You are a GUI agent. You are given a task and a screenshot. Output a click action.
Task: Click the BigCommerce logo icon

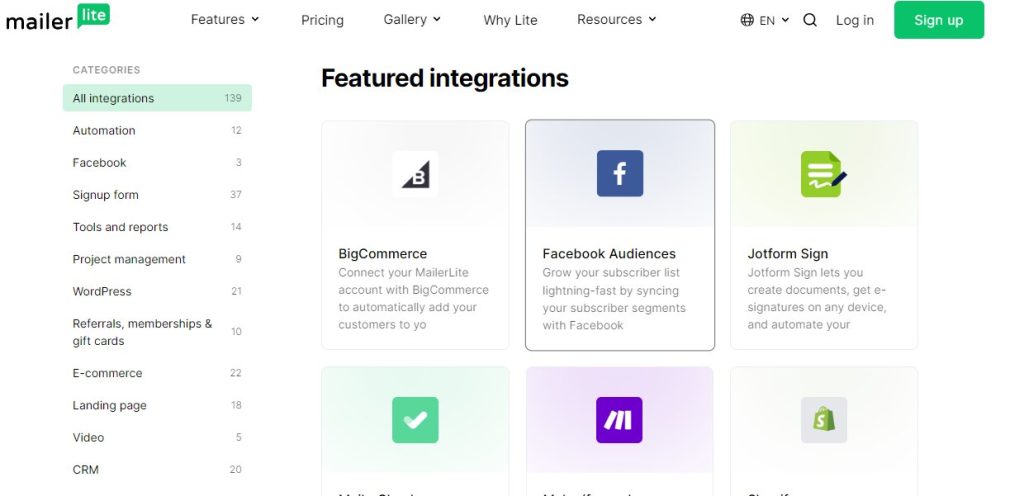click(415, 174)
